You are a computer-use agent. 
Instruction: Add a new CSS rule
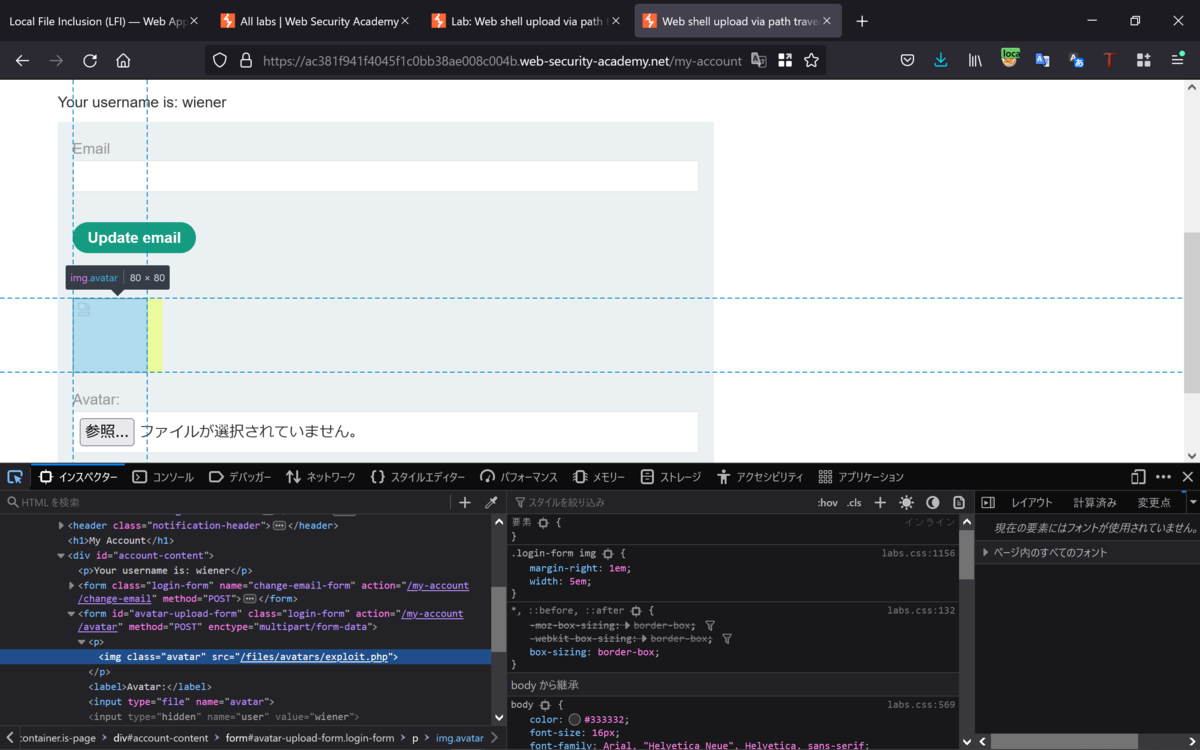[x=880, y=502]
